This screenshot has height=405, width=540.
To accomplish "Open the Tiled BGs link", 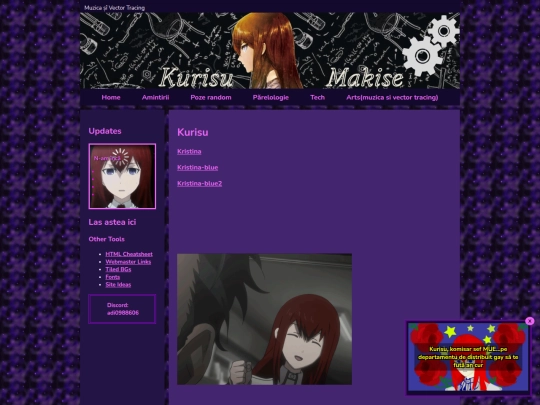I will click(x=118, y=269).
